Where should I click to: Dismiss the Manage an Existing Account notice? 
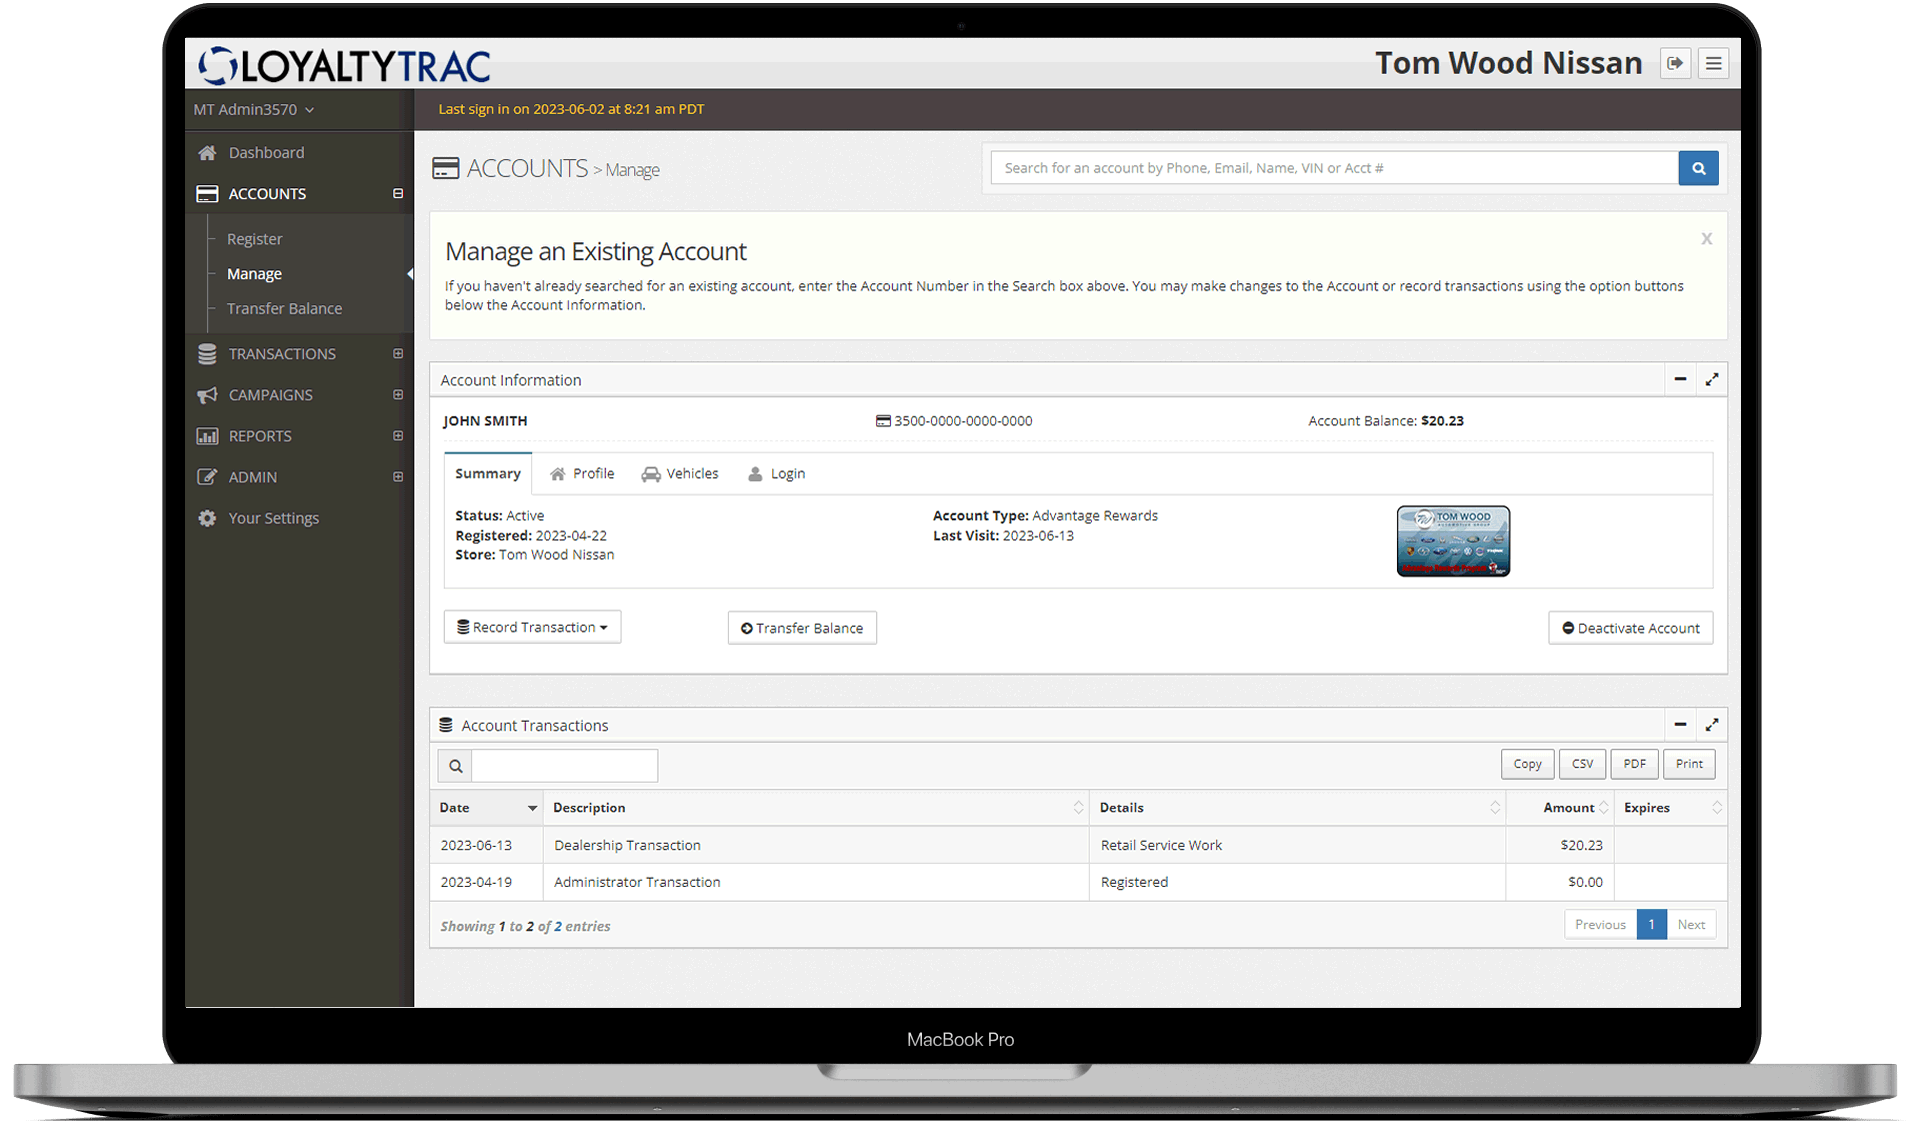1707,239
